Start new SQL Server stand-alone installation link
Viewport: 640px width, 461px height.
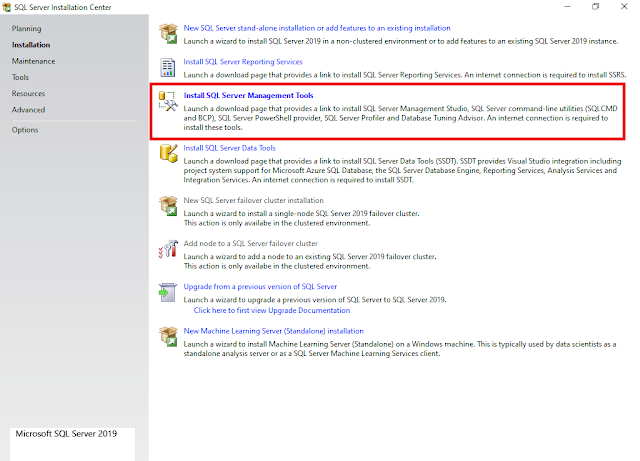pos(317,28)
